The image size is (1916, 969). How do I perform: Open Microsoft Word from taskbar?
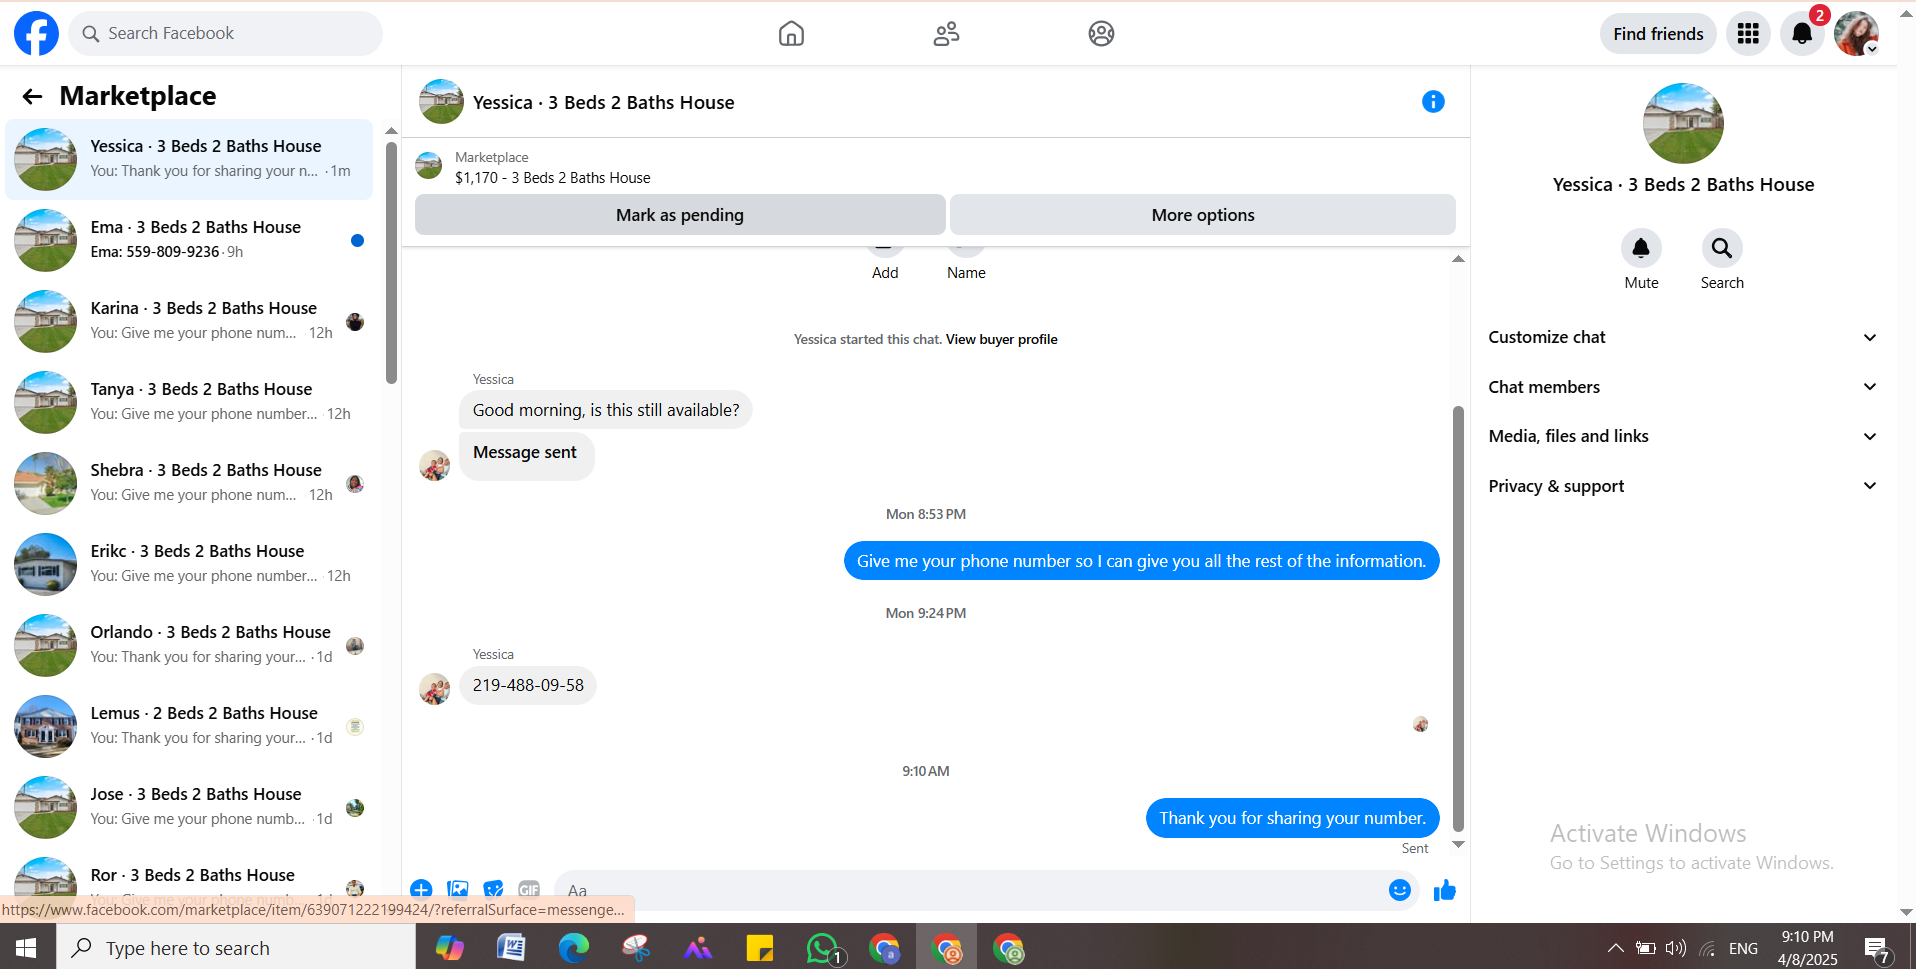[x=511, y=948]
